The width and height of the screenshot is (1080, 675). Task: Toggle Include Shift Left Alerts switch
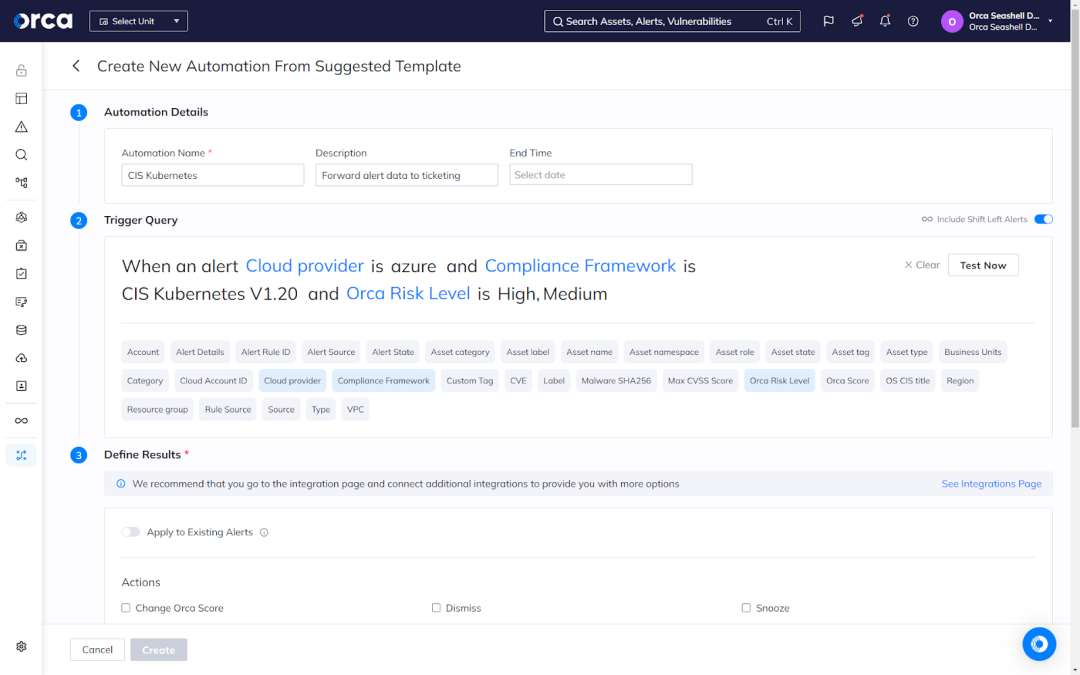pos(1043,219)
